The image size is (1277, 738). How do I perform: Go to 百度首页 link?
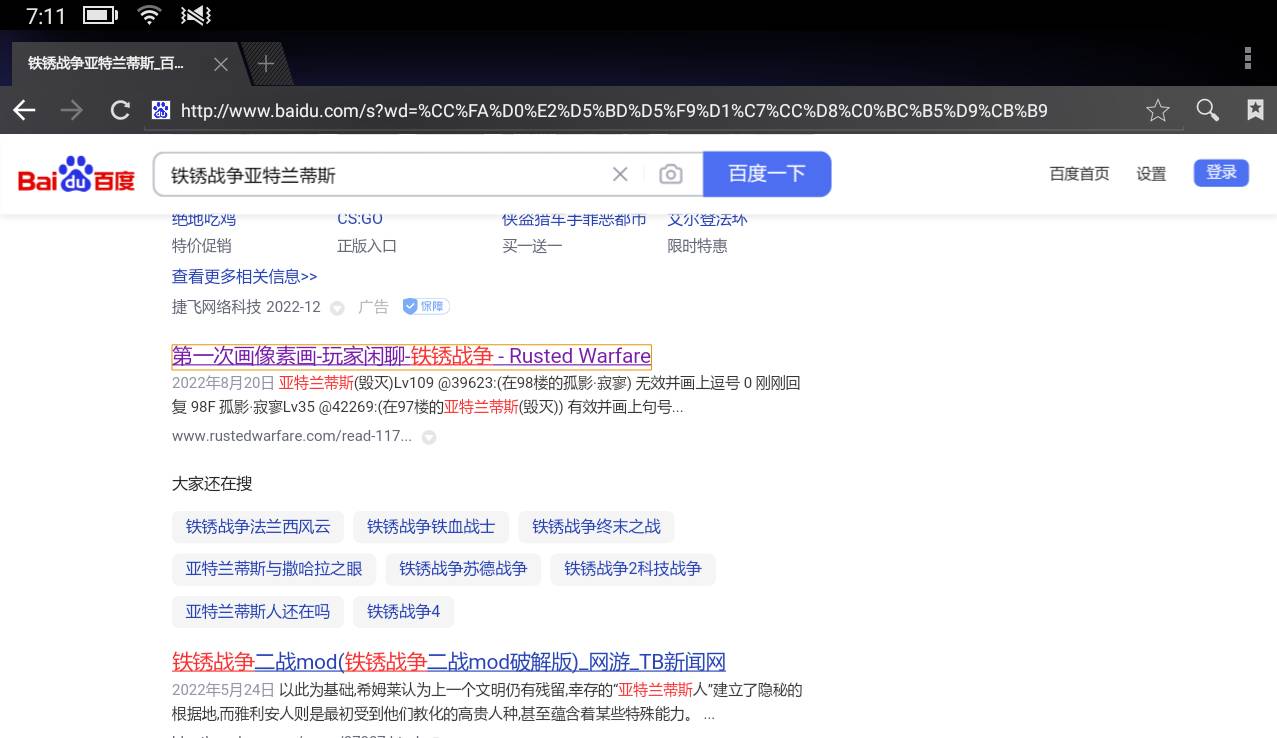1078,174
